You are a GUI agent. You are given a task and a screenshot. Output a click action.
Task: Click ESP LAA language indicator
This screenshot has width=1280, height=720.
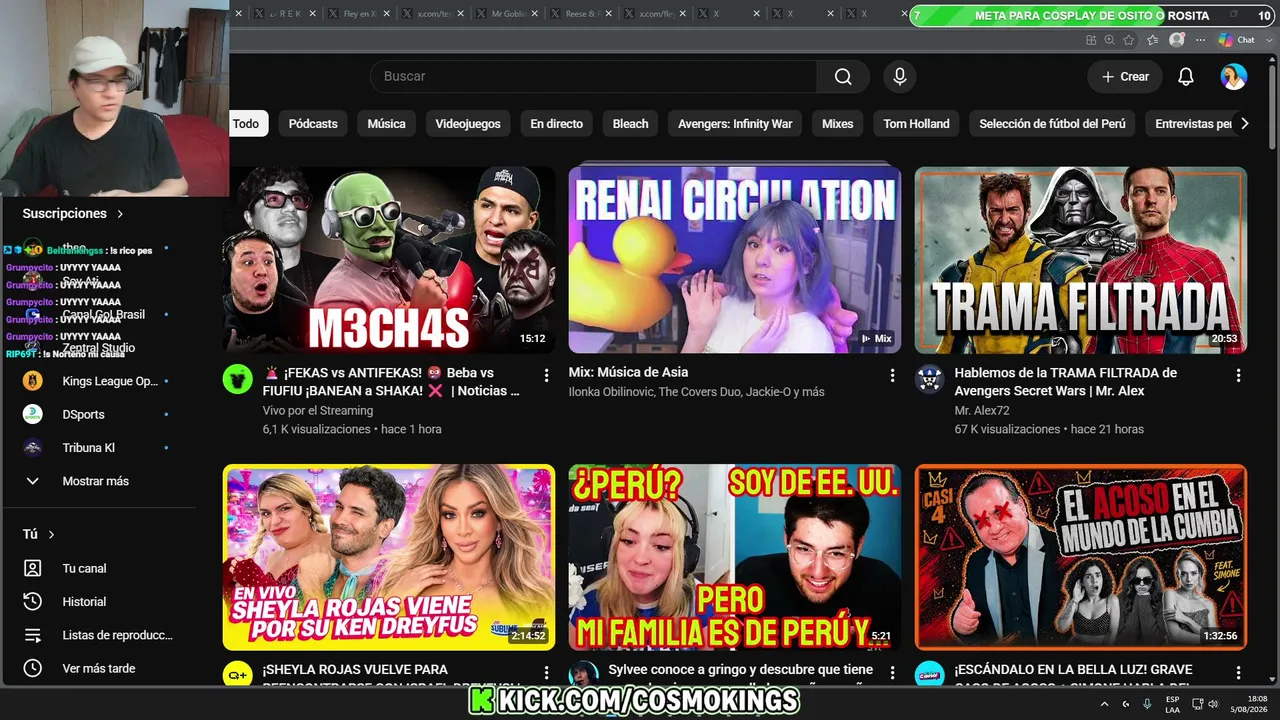(x=1173, y=704)
